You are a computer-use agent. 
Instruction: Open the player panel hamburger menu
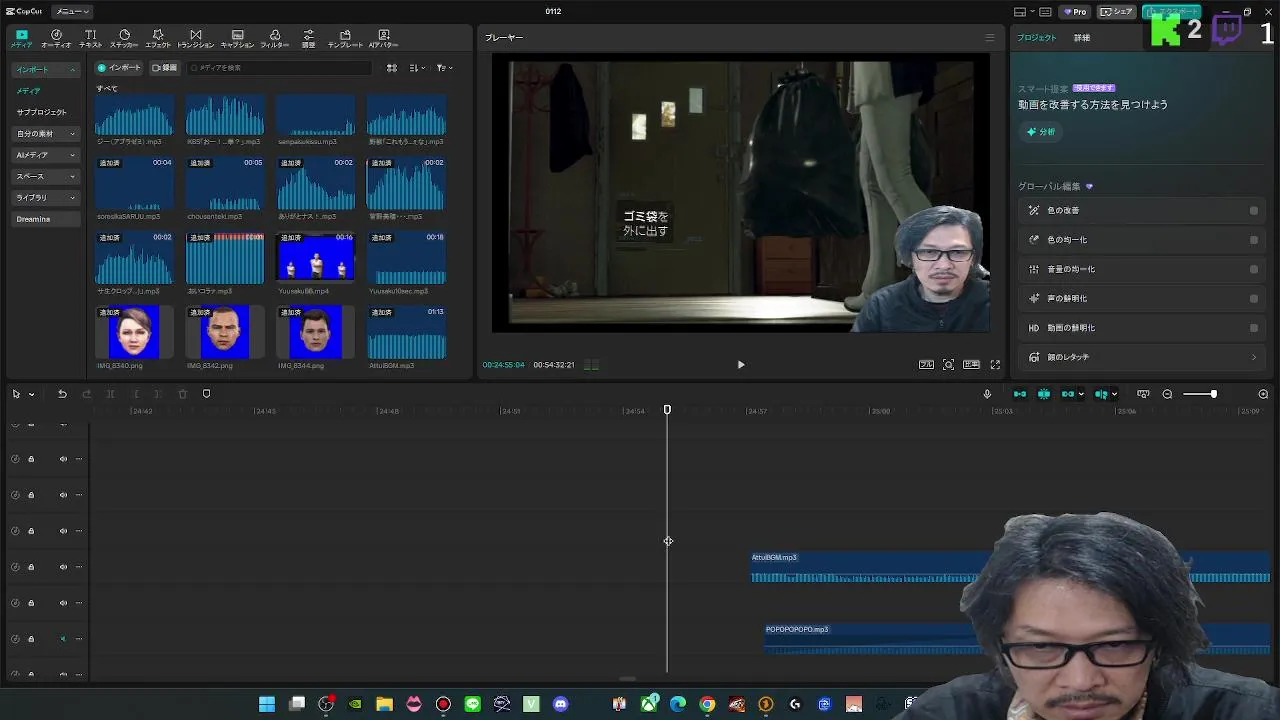[990, 38]
